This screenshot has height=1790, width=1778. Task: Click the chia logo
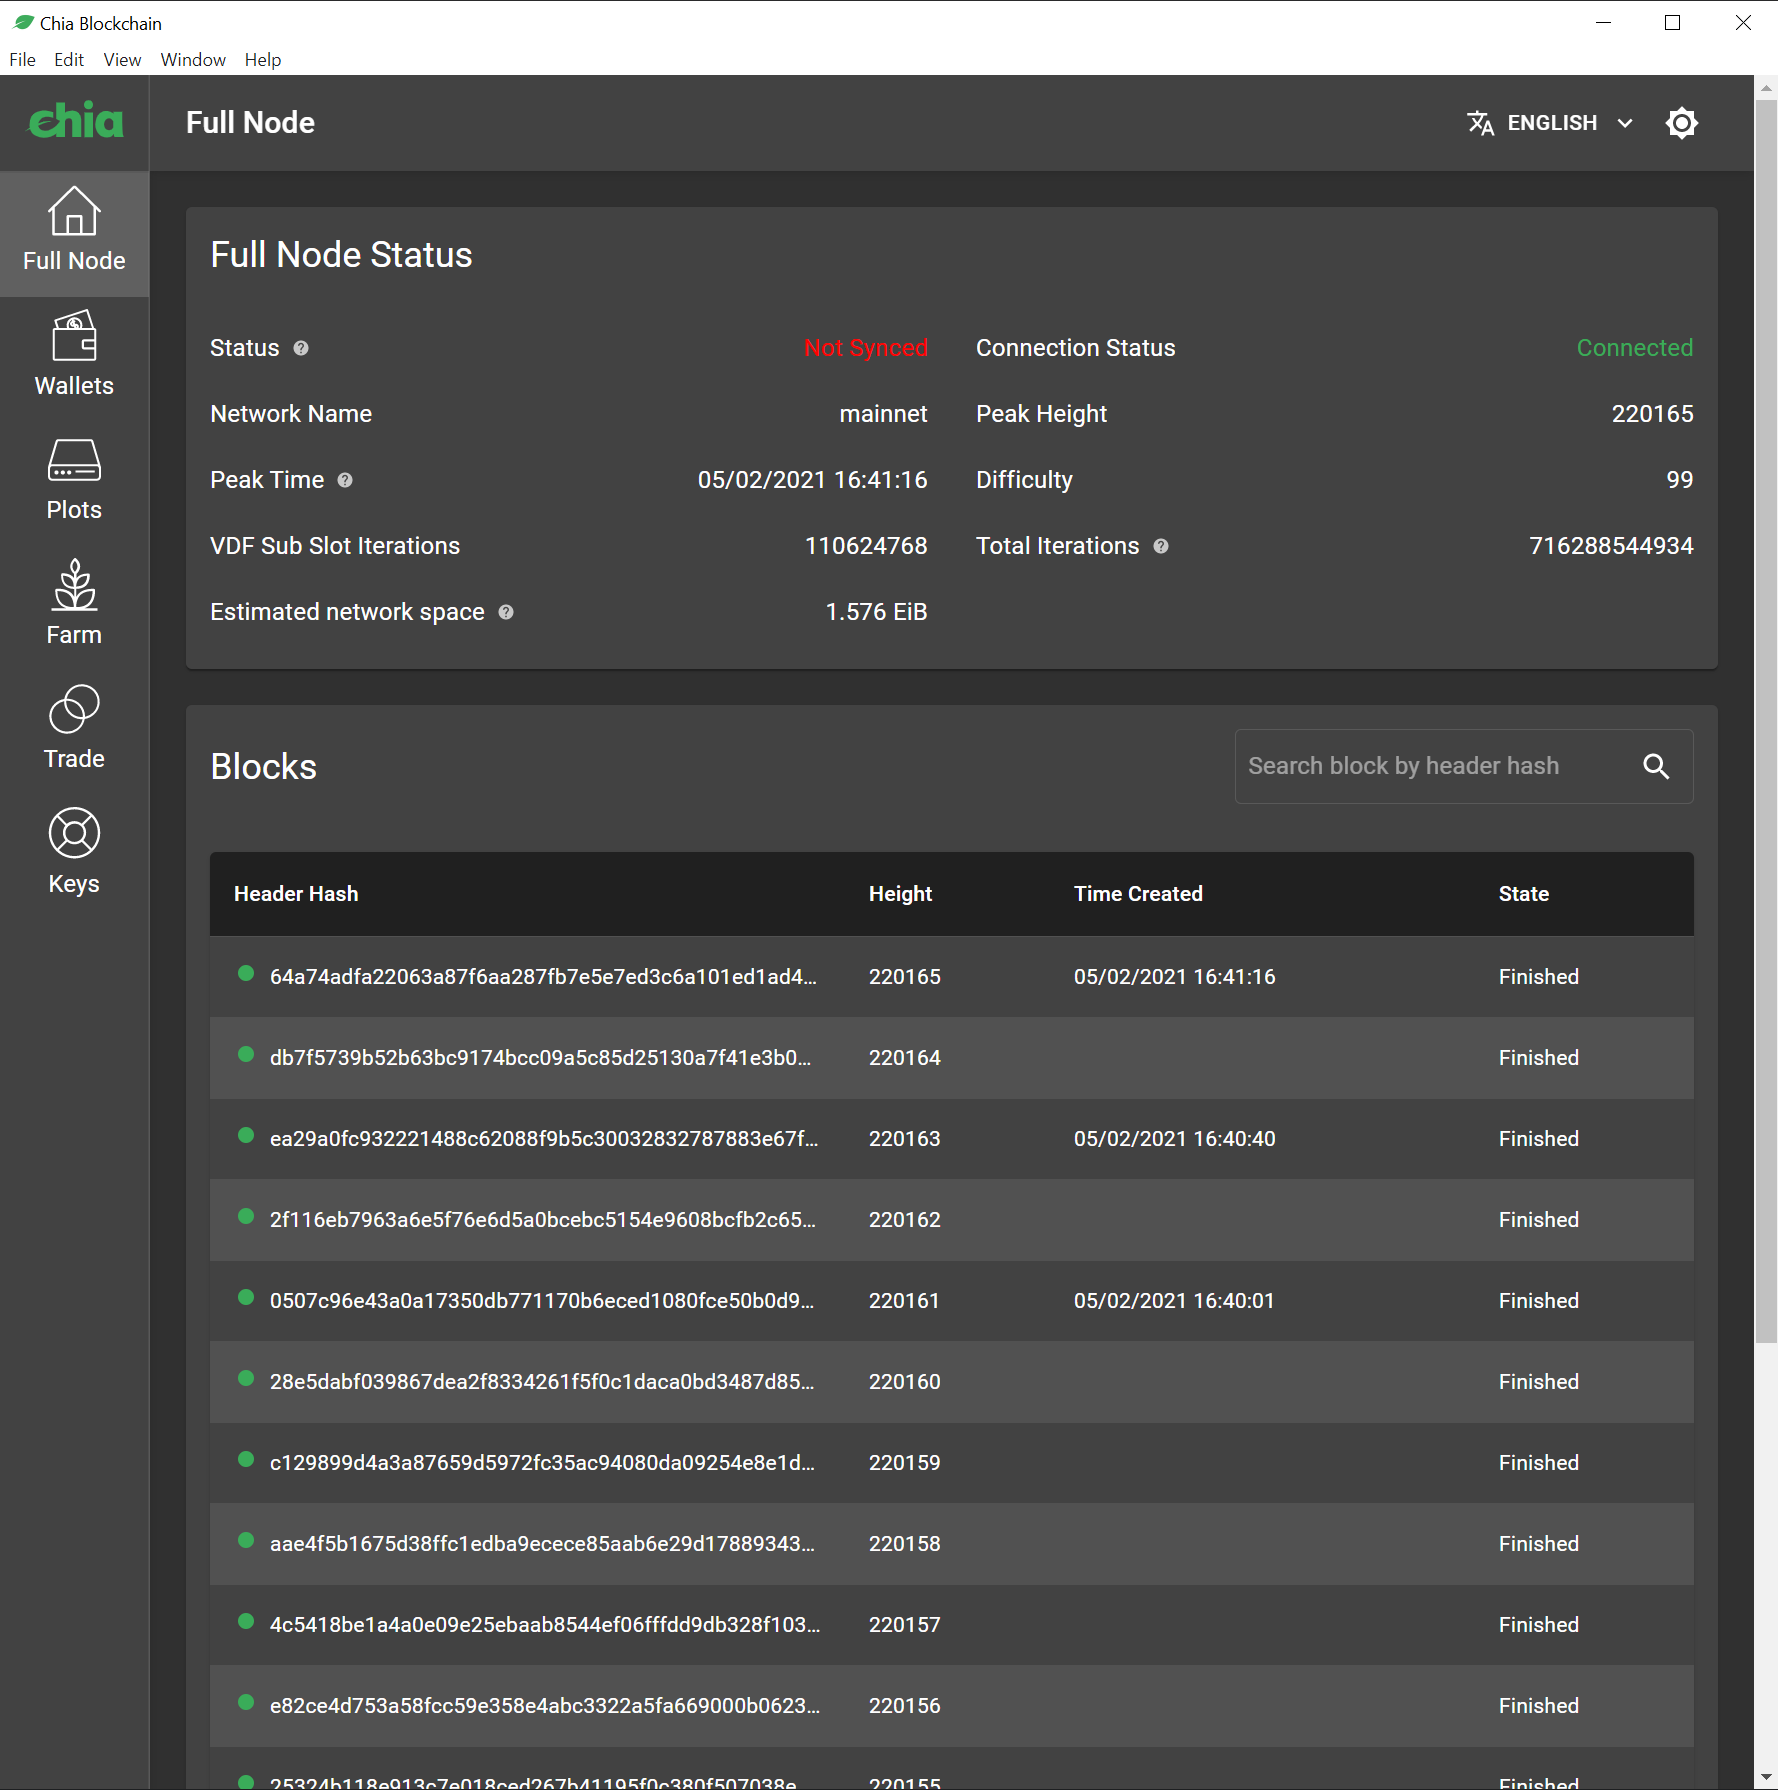pyautogui.click(x=76, y=121)
